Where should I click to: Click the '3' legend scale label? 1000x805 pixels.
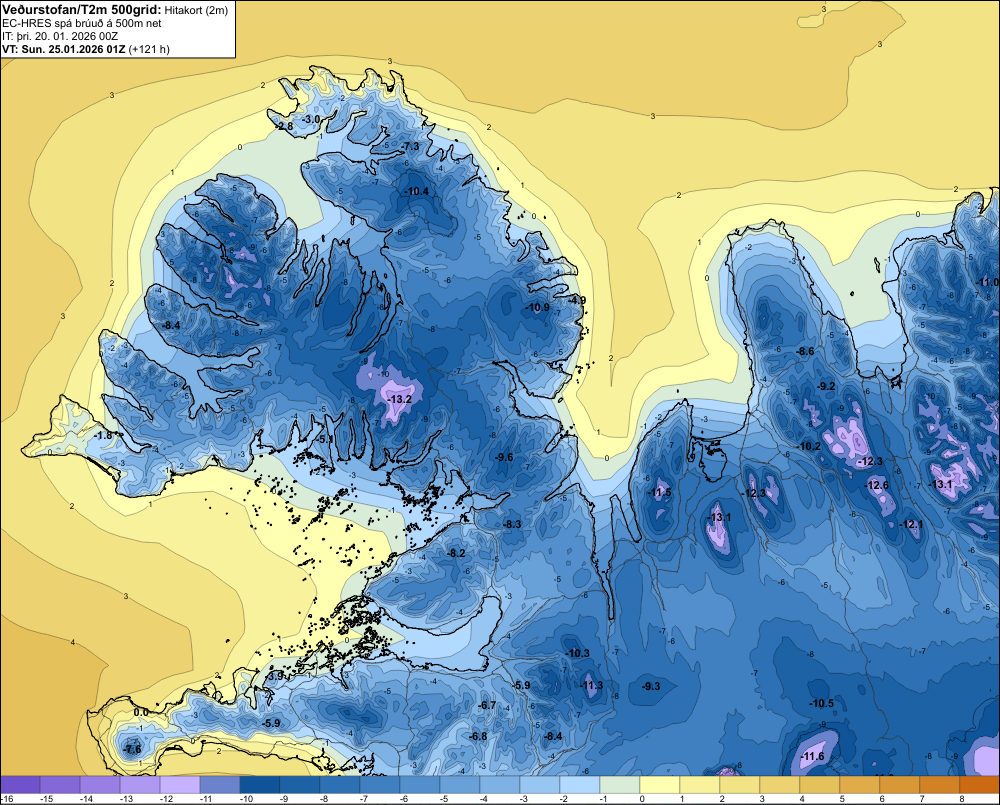(x=761, y=799)
